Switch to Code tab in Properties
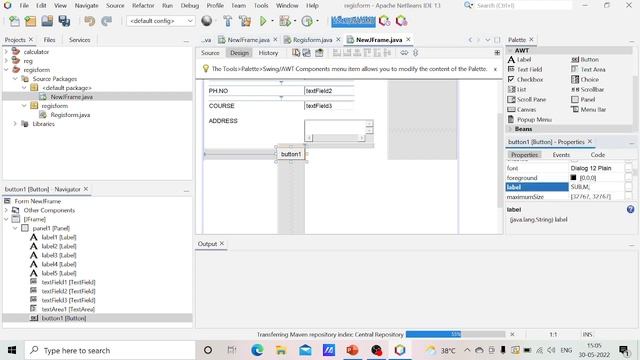Screen dimensions: 640x360 tap(598, 155)
